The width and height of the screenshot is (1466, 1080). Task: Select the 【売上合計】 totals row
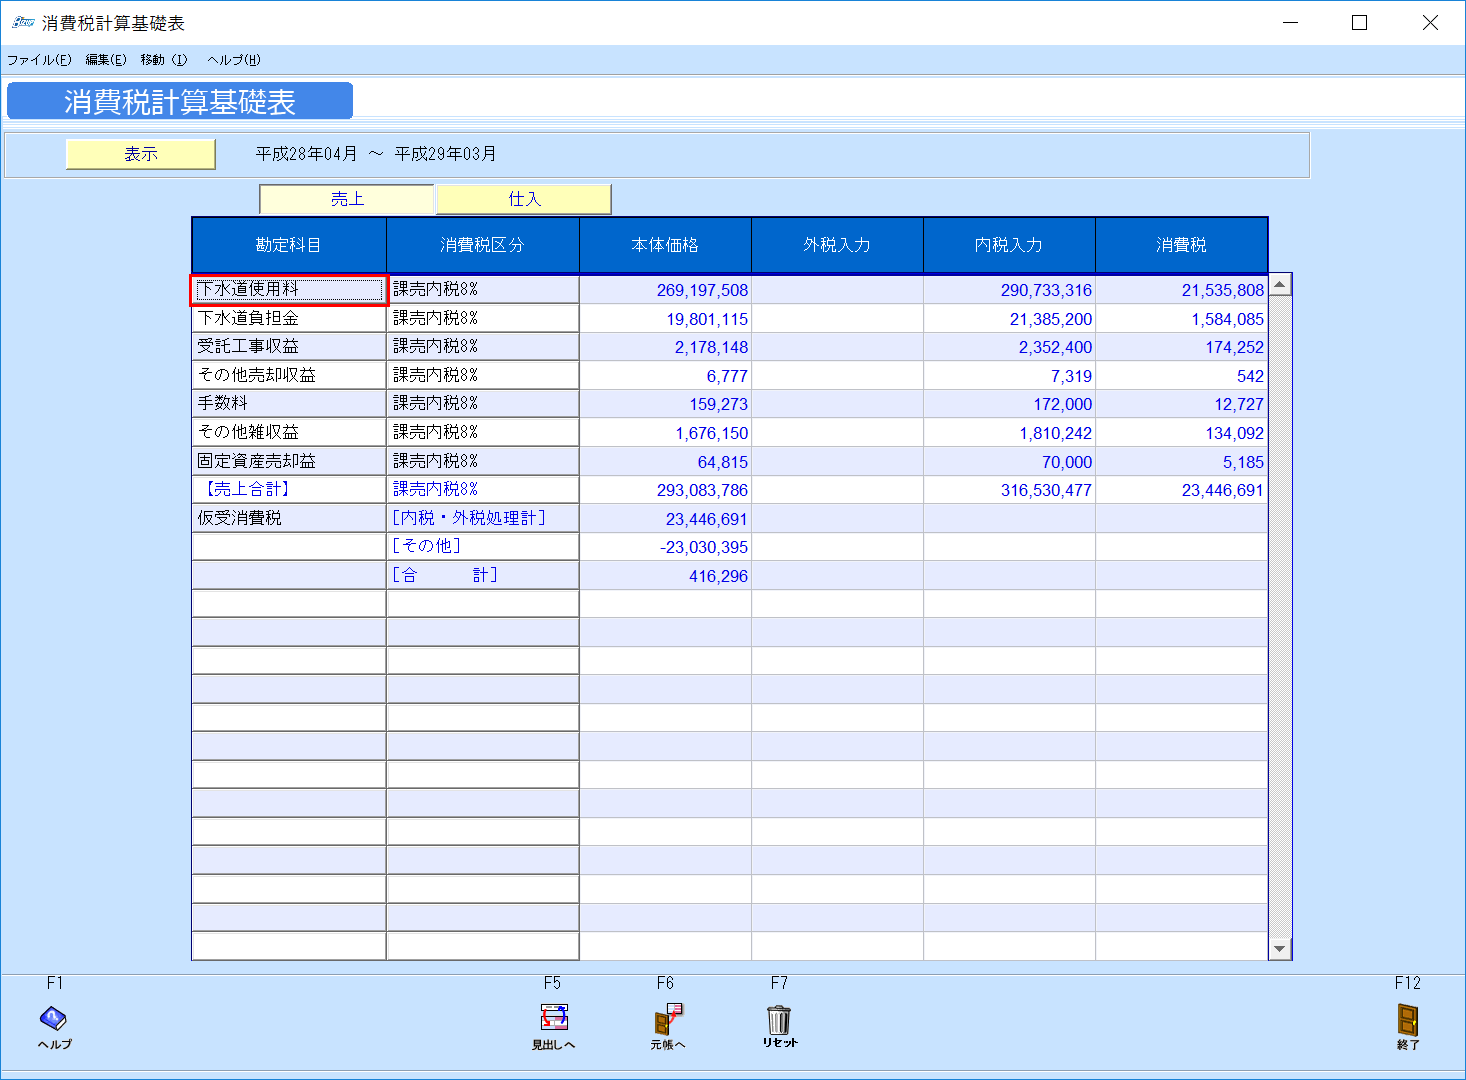(x=288, y=489)
